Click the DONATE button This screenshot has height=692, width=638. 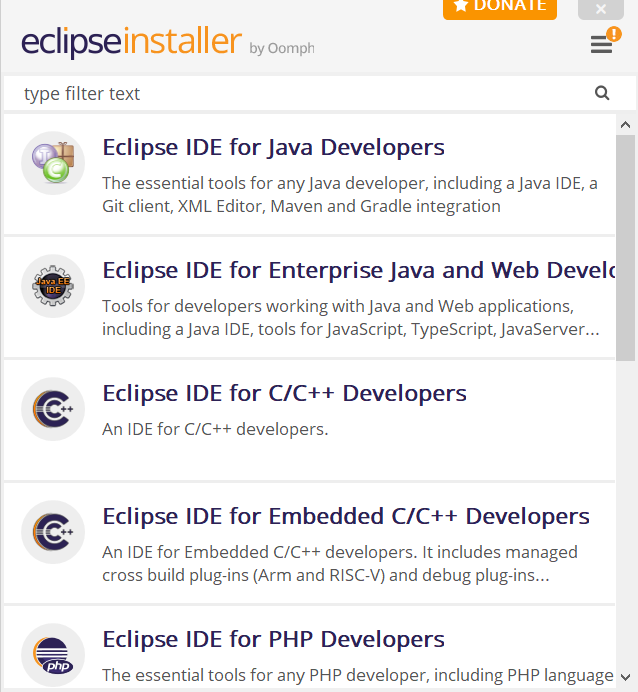(x=500, y=8)
